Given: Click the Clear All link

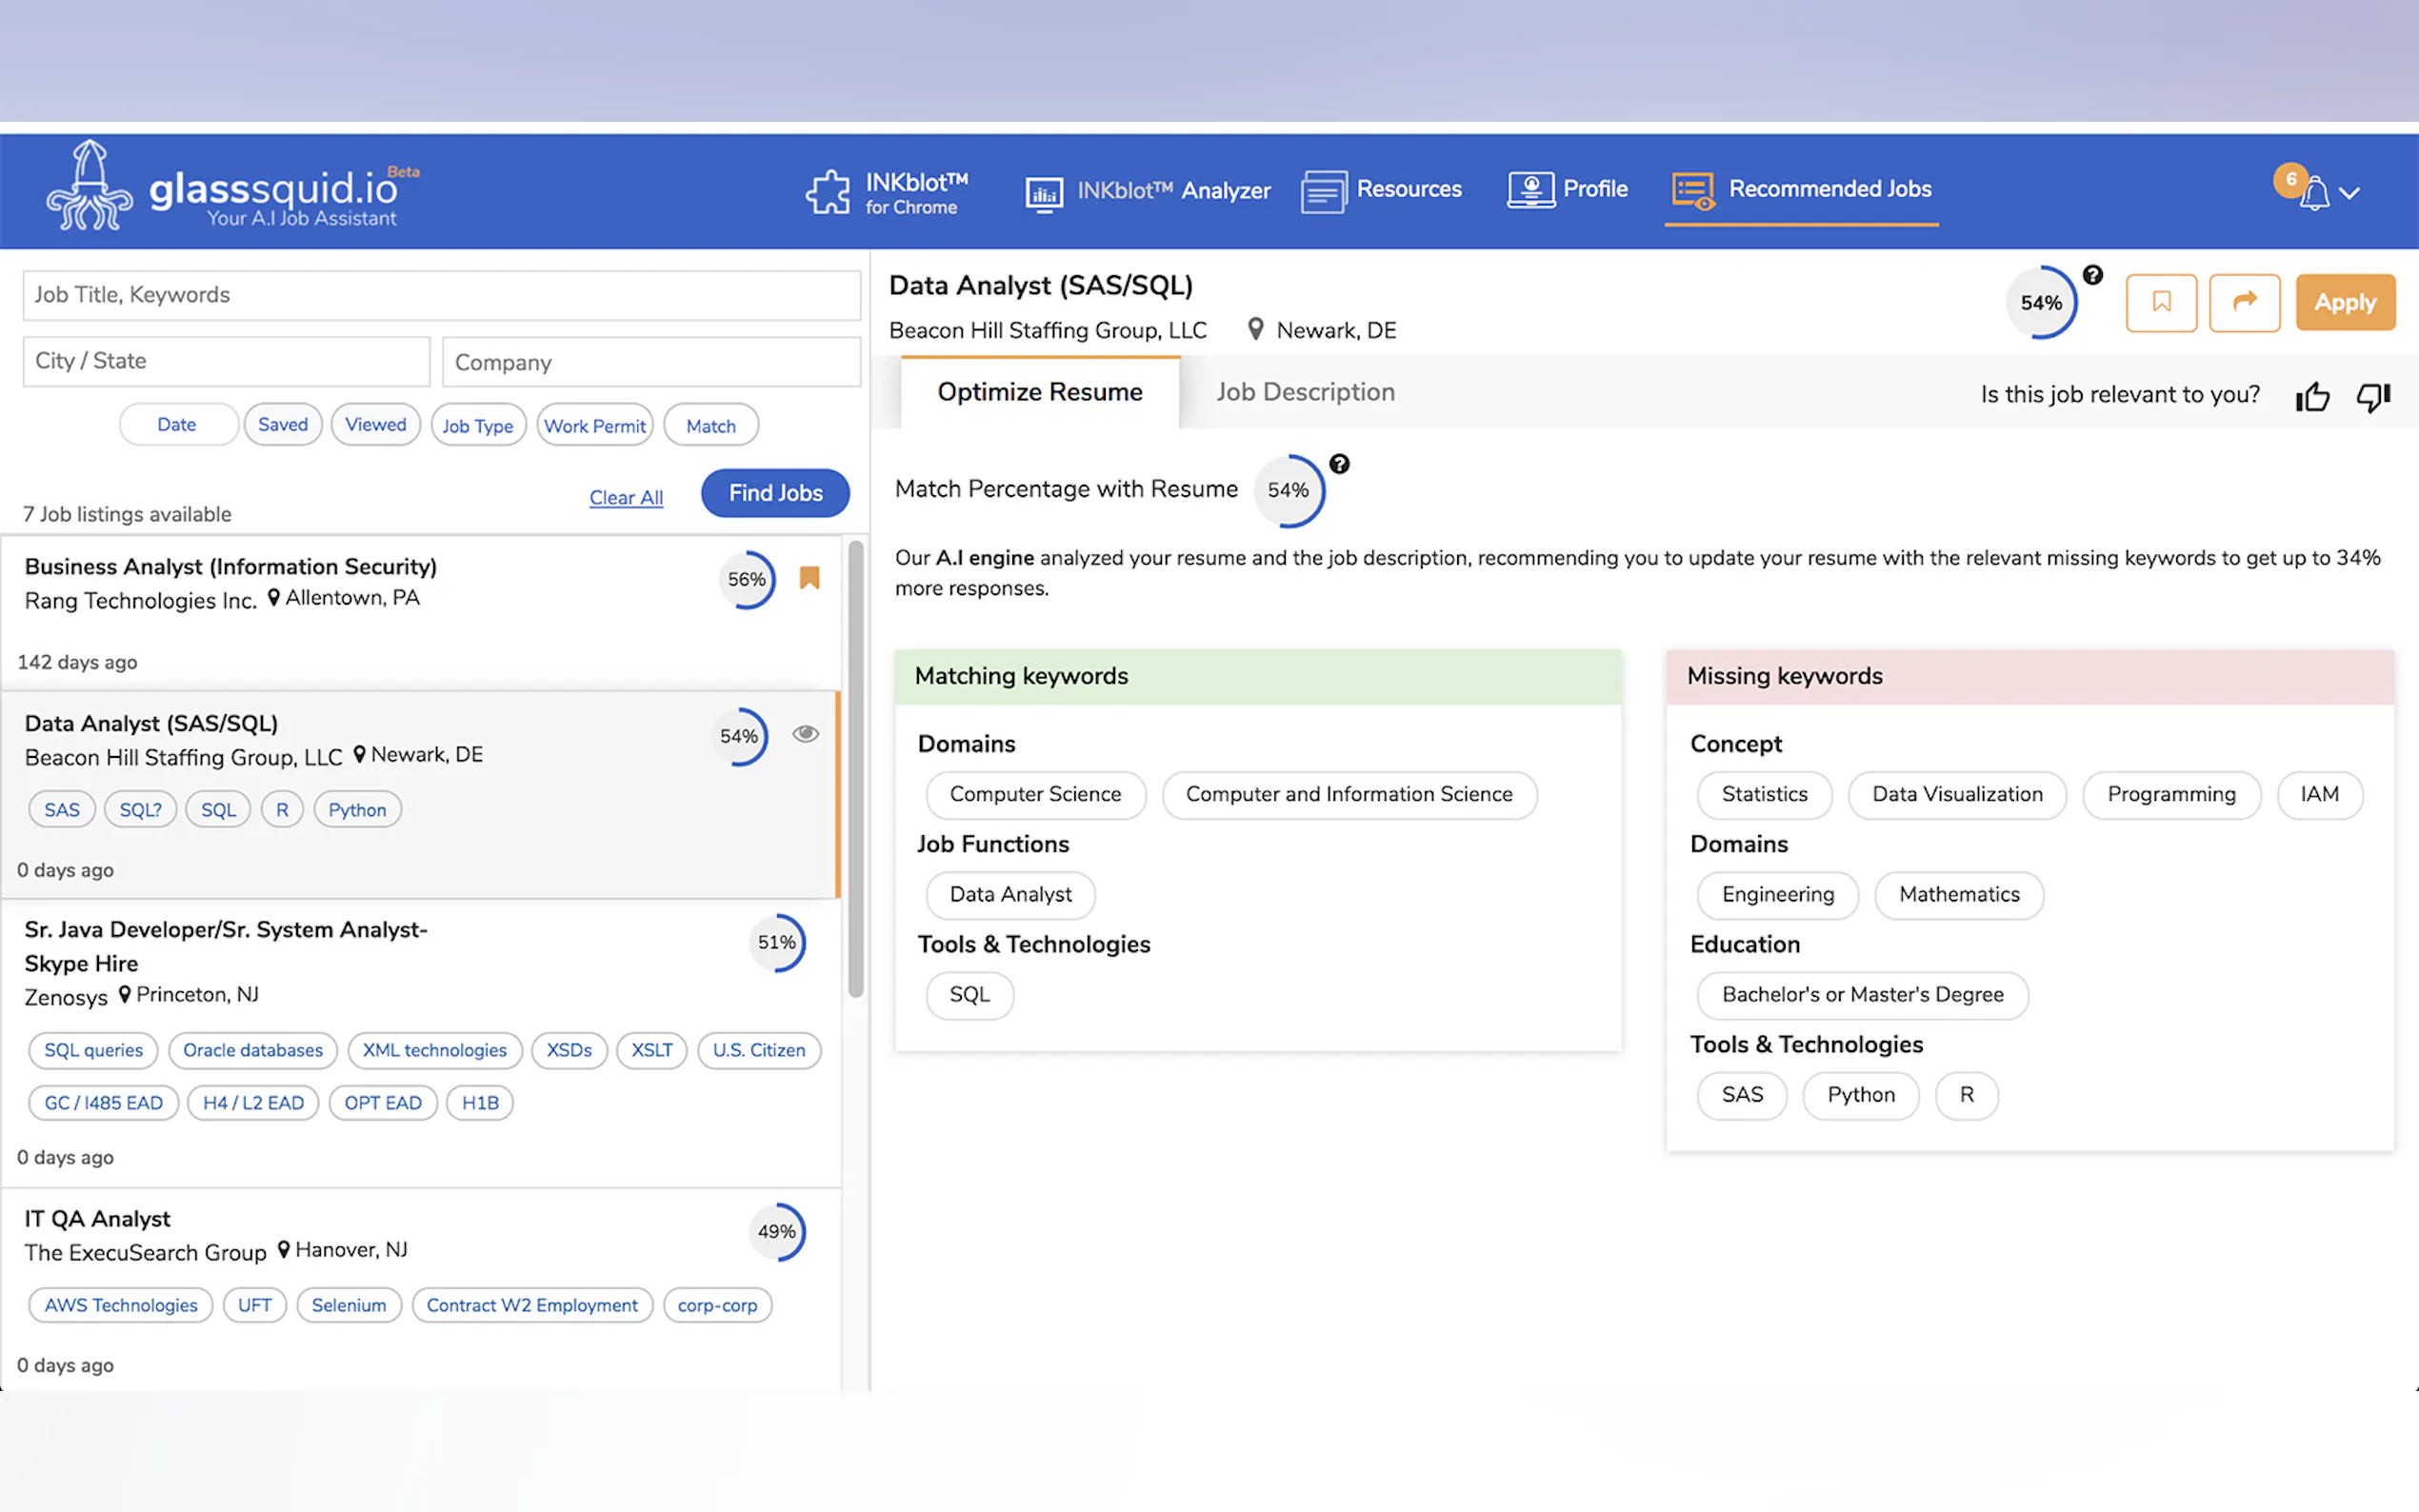Looking at the screenshot, I should tap(625, 497).
